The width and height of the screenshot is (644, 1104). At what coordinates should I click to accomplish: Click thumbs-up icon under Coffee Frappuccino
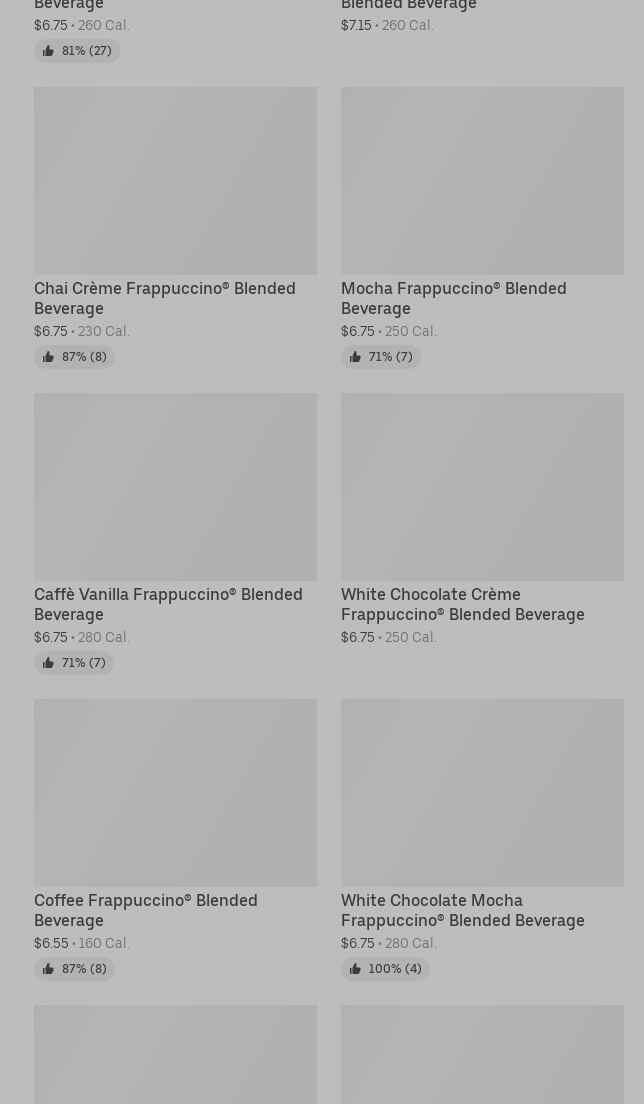point(48,969)
